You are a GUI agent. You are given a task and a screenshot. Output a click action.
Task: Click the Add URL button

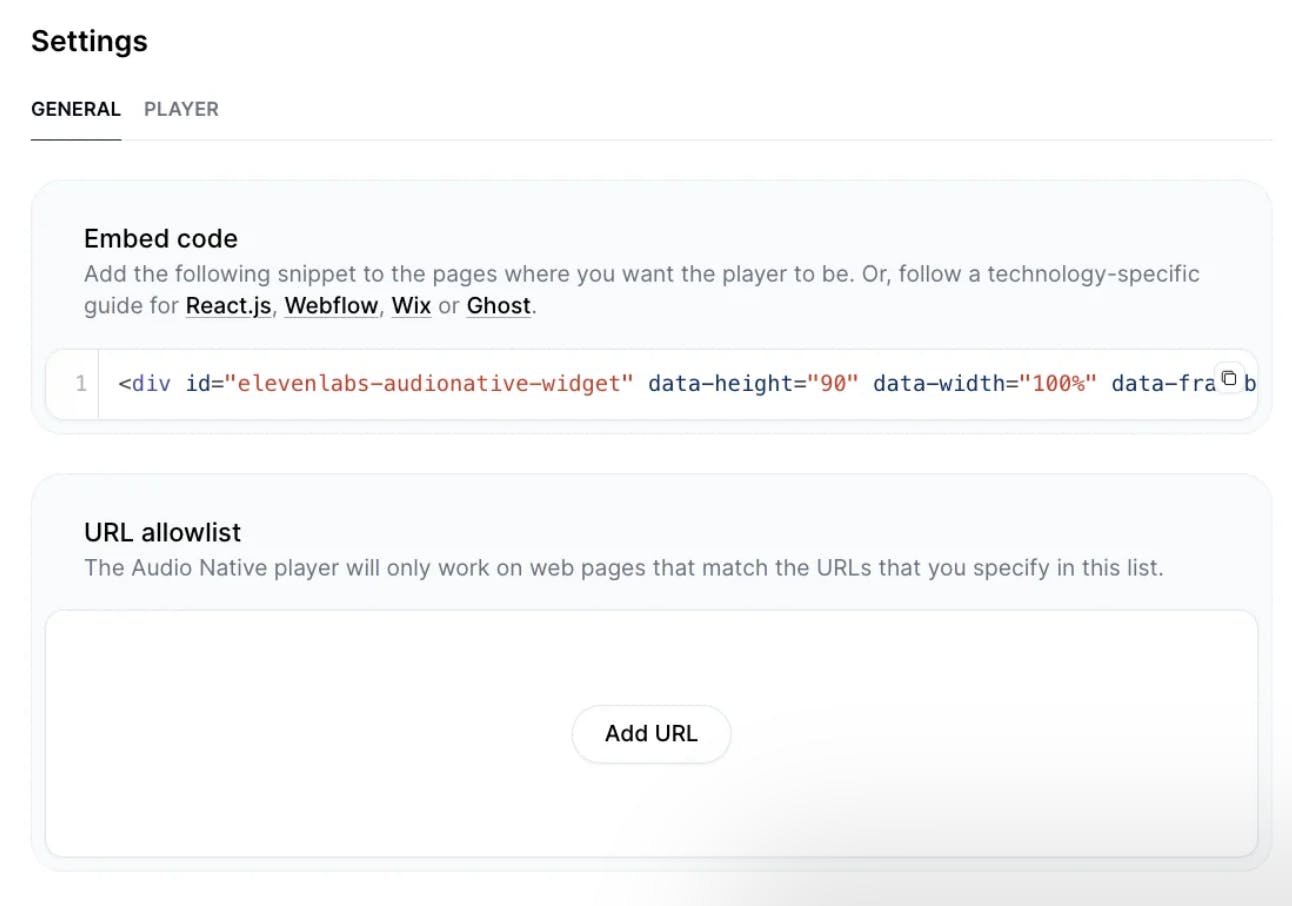[x=651, y=734]
